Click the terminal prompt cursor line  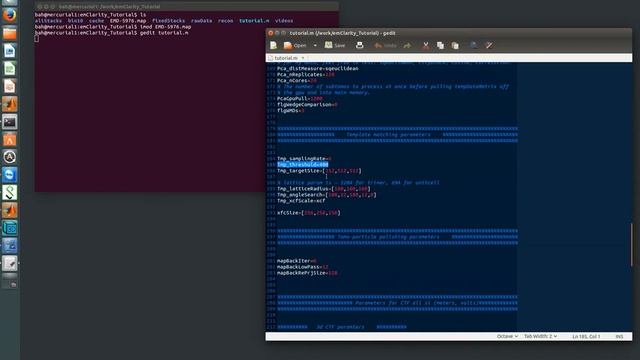(x=37, y=39)
